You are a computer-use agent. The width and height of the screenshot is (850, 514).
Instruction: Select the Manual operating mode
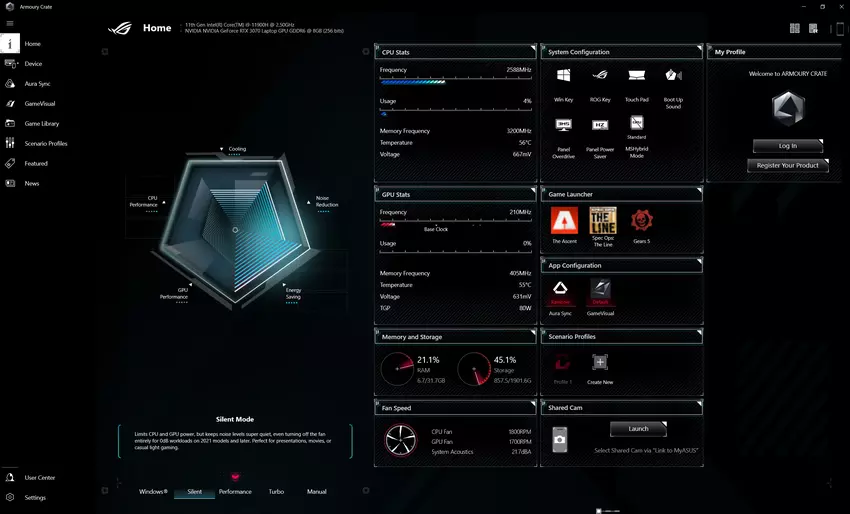click(316, 492)
